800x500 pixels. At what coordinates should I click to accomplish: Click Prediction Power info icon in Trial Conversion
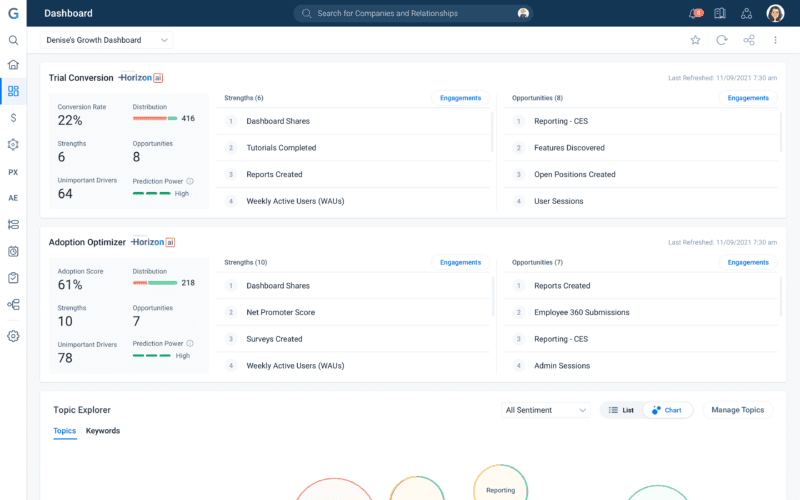pos(190,181)
